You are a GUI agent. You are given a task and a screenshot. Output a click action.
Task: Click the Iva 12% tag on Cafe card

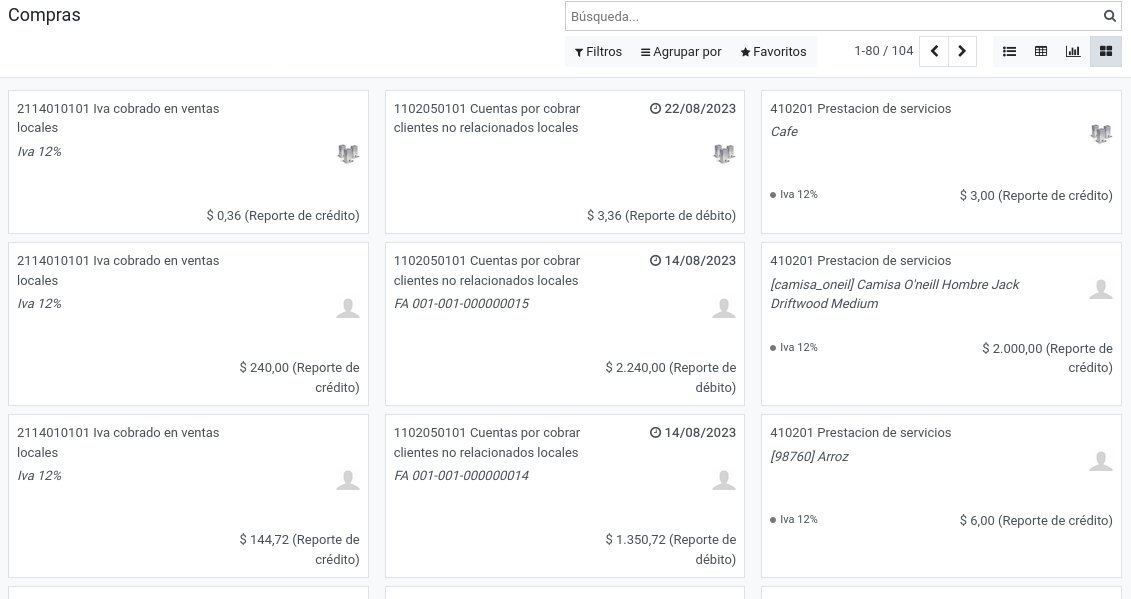point(793,194)
